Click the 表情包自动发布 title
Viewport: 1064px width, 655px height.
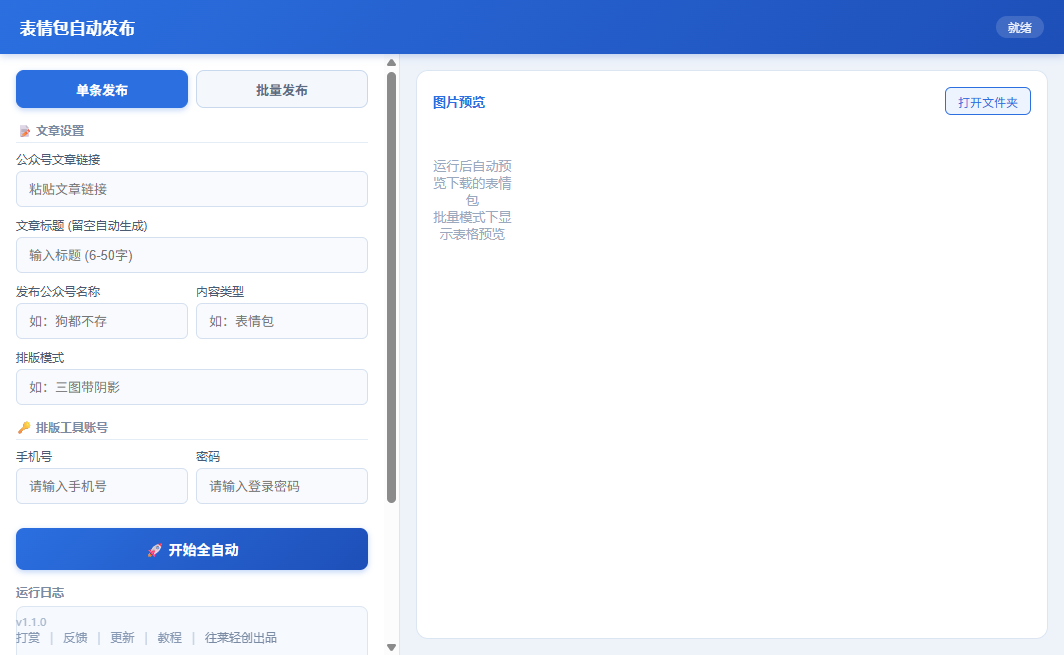(77, 28)
